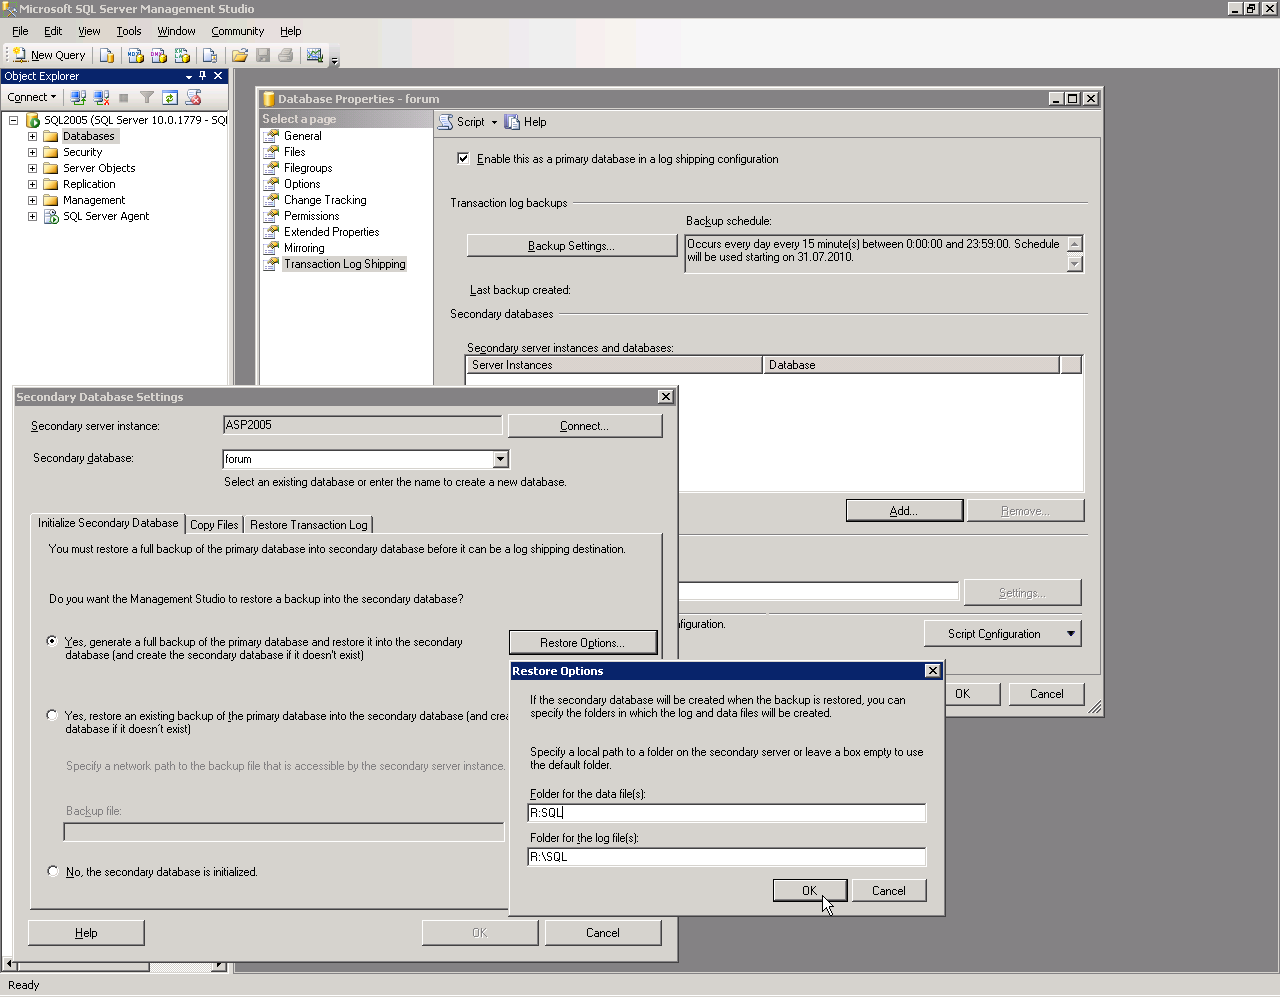Click the Add... secondary database button
This screenshot has width=1280, height=997.
coord(904,511)
